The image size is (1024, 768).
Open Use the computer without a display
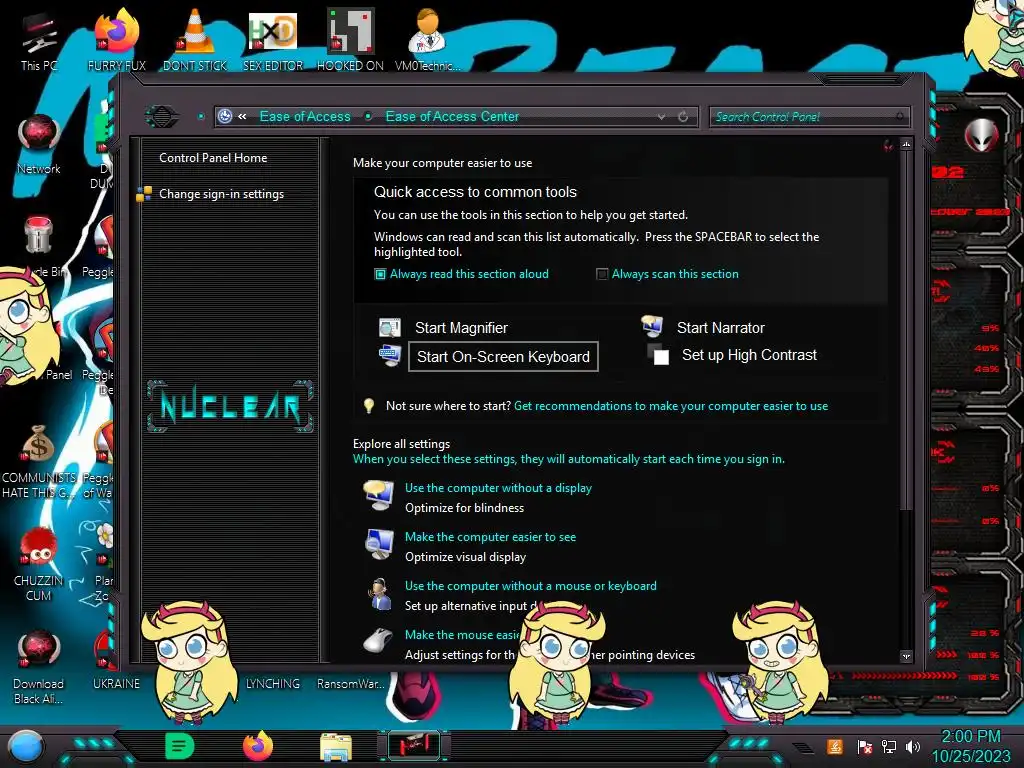[498, 488]
